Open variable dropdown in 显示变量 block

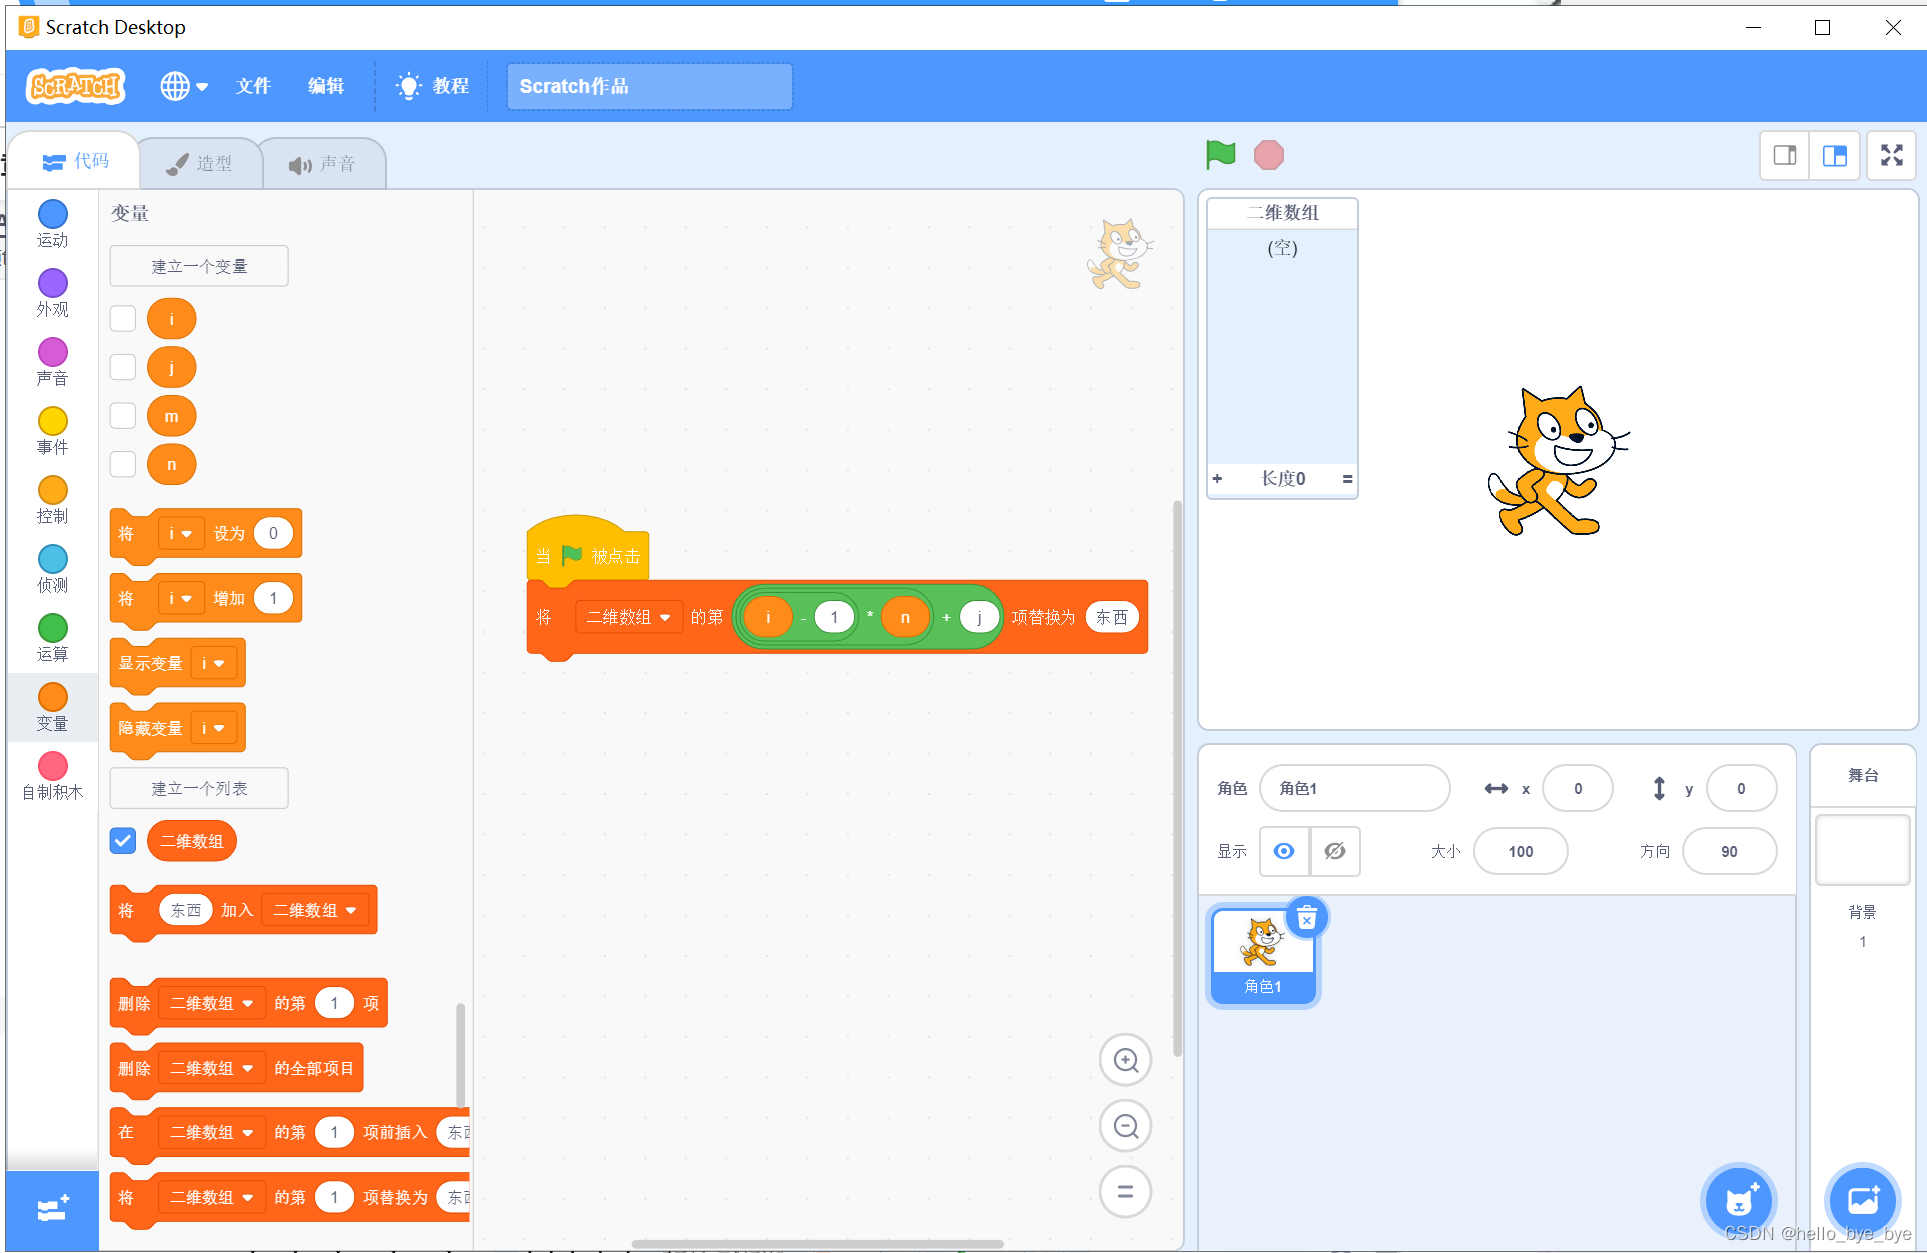coord(214,663)
